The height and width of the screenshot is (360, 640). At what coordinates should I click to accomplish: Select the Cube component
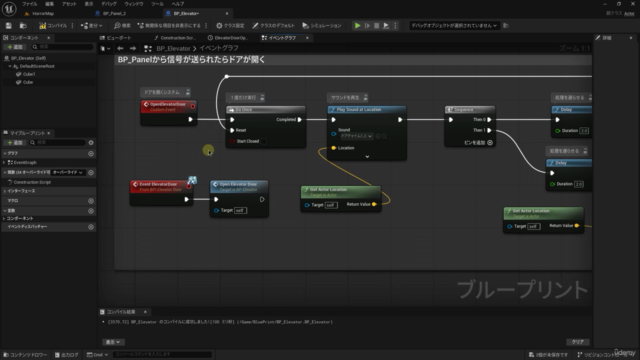pos(28,82)
